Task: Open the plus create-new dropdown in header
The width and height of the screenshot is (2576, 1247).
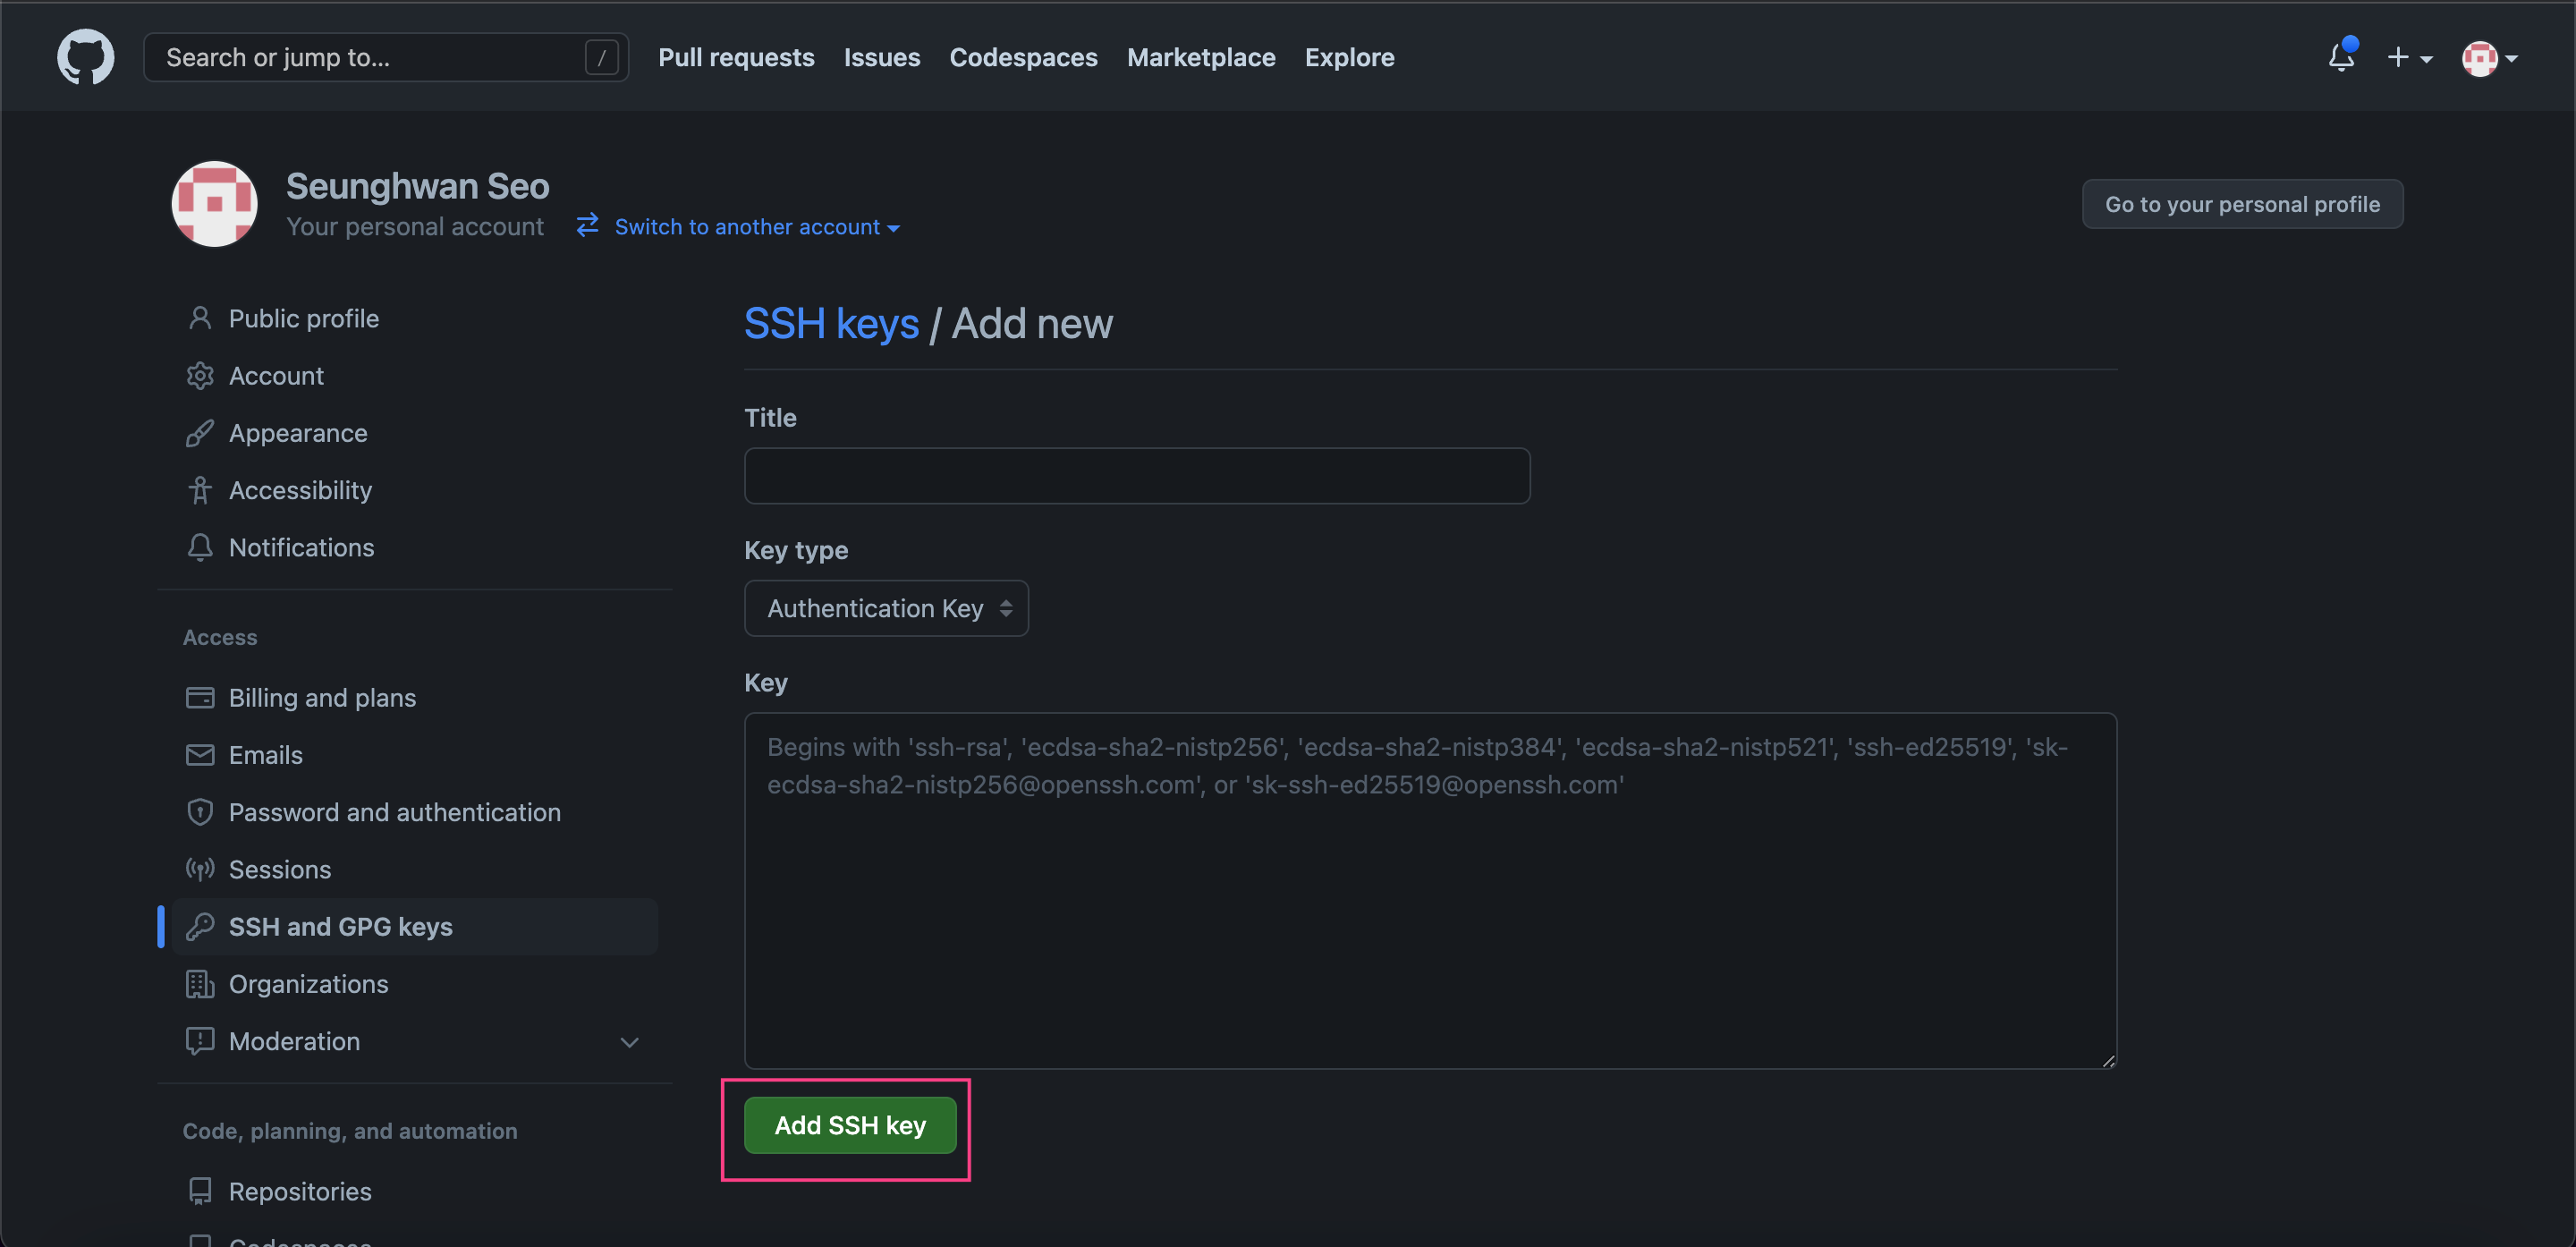Action: coord(2408,57)
